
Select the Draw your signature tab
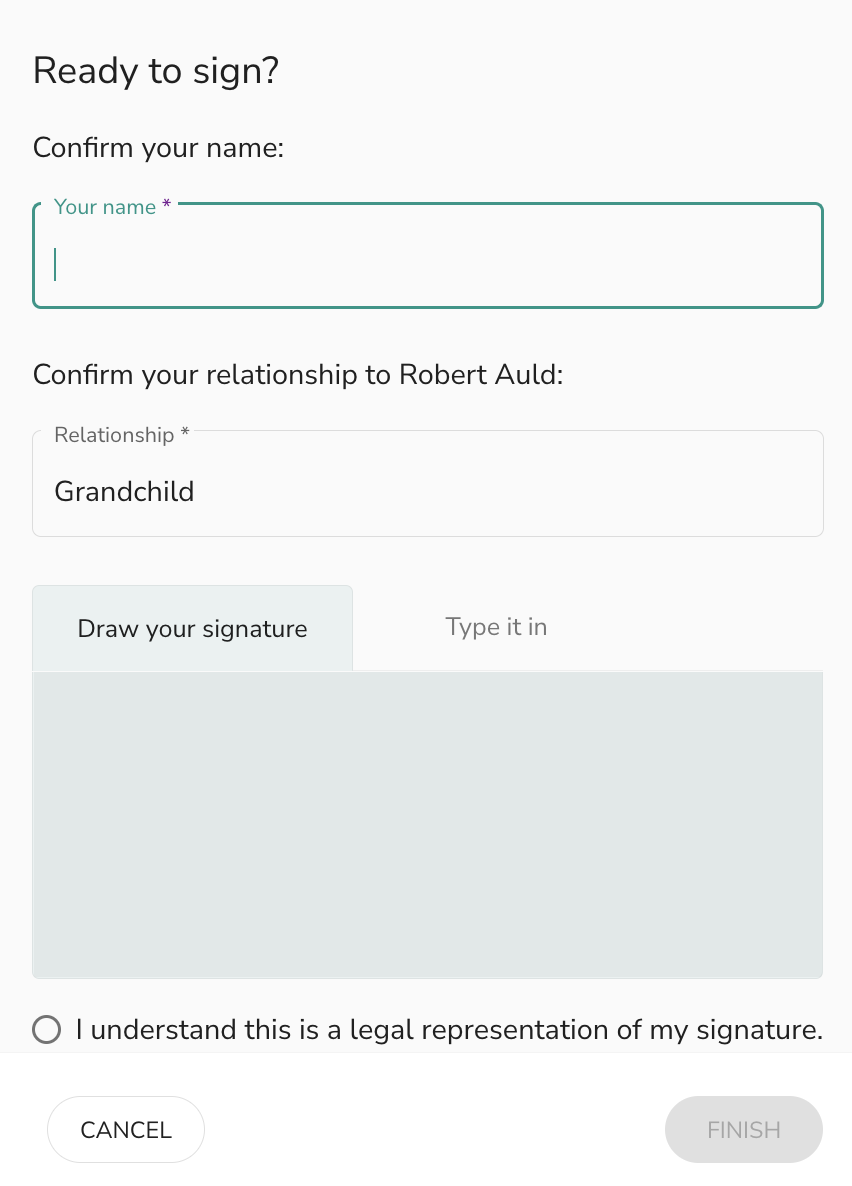(x=192, y=628)
